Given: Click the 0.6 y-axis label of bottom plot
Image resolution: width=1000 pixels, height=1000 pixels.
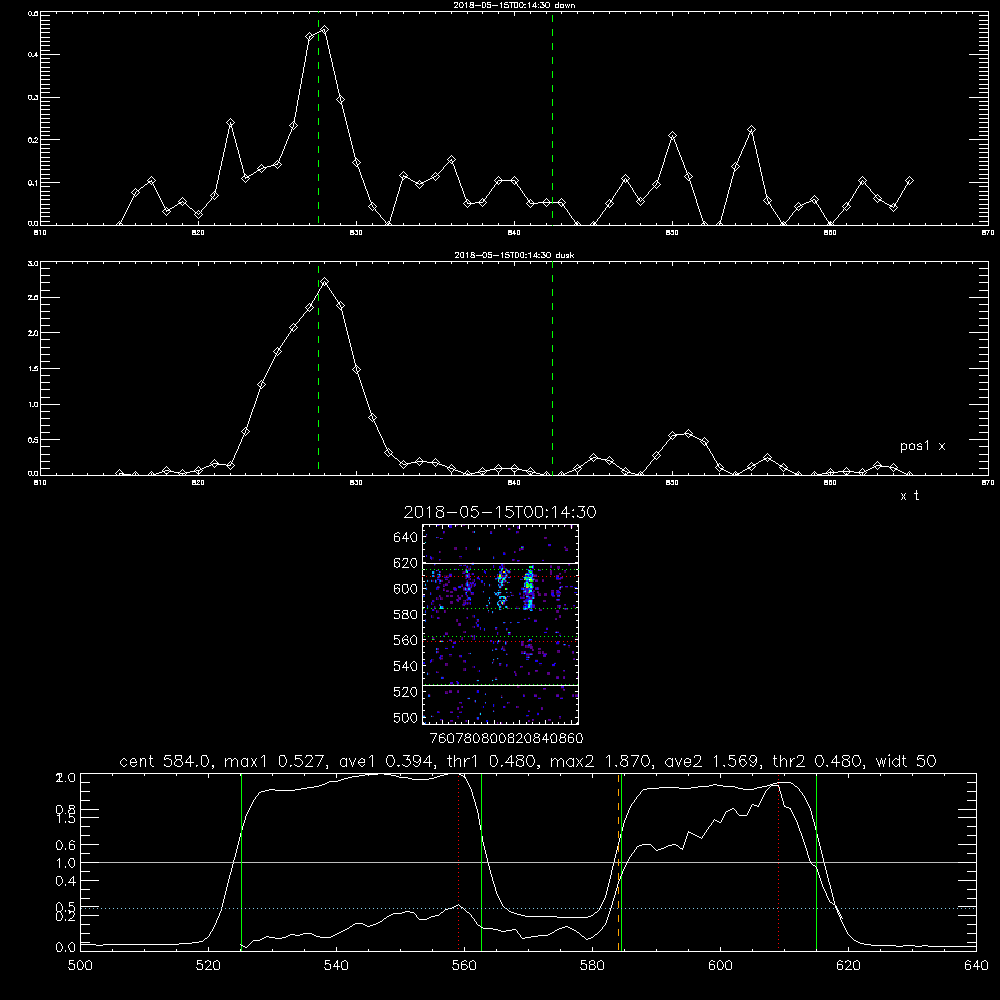Looking at the screenshot, I should pyautogui.click(x=66, y=845).
